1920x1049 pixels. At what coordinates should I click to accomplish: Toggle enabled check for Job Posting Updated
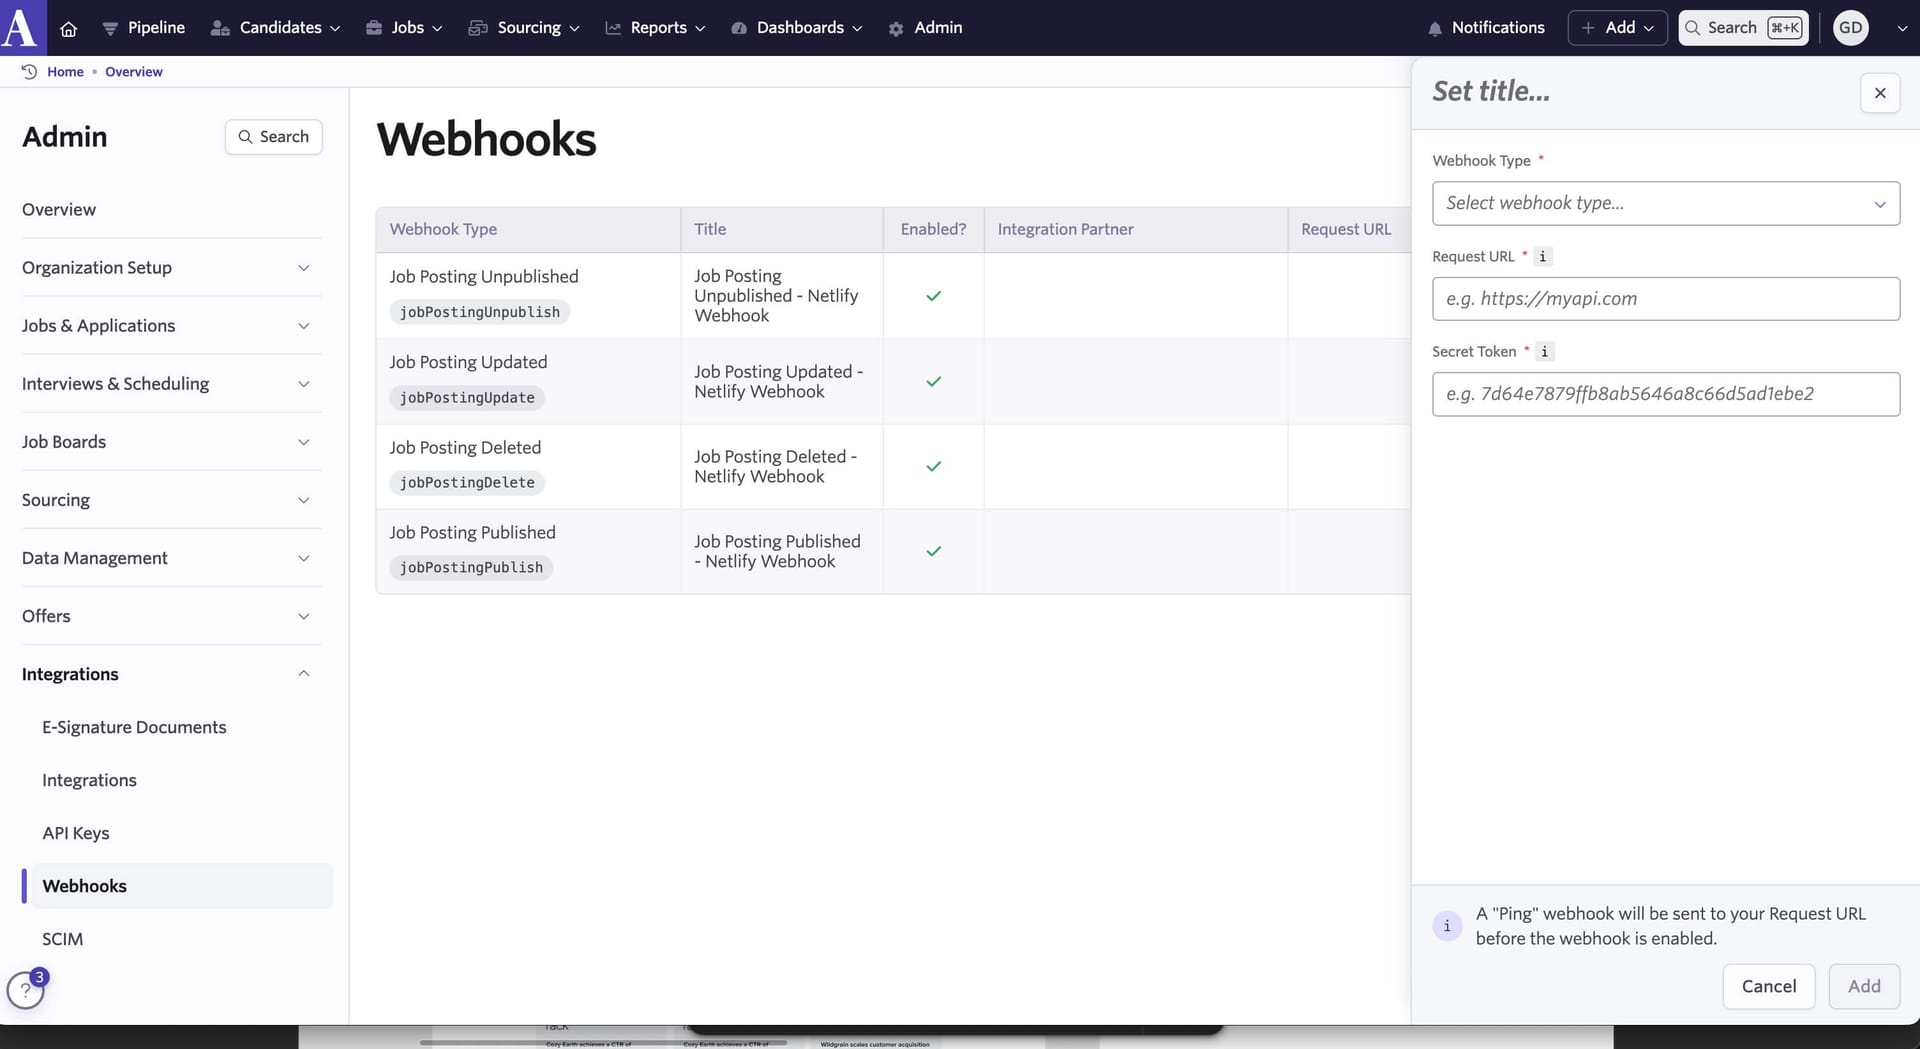(x=933, y=381)
